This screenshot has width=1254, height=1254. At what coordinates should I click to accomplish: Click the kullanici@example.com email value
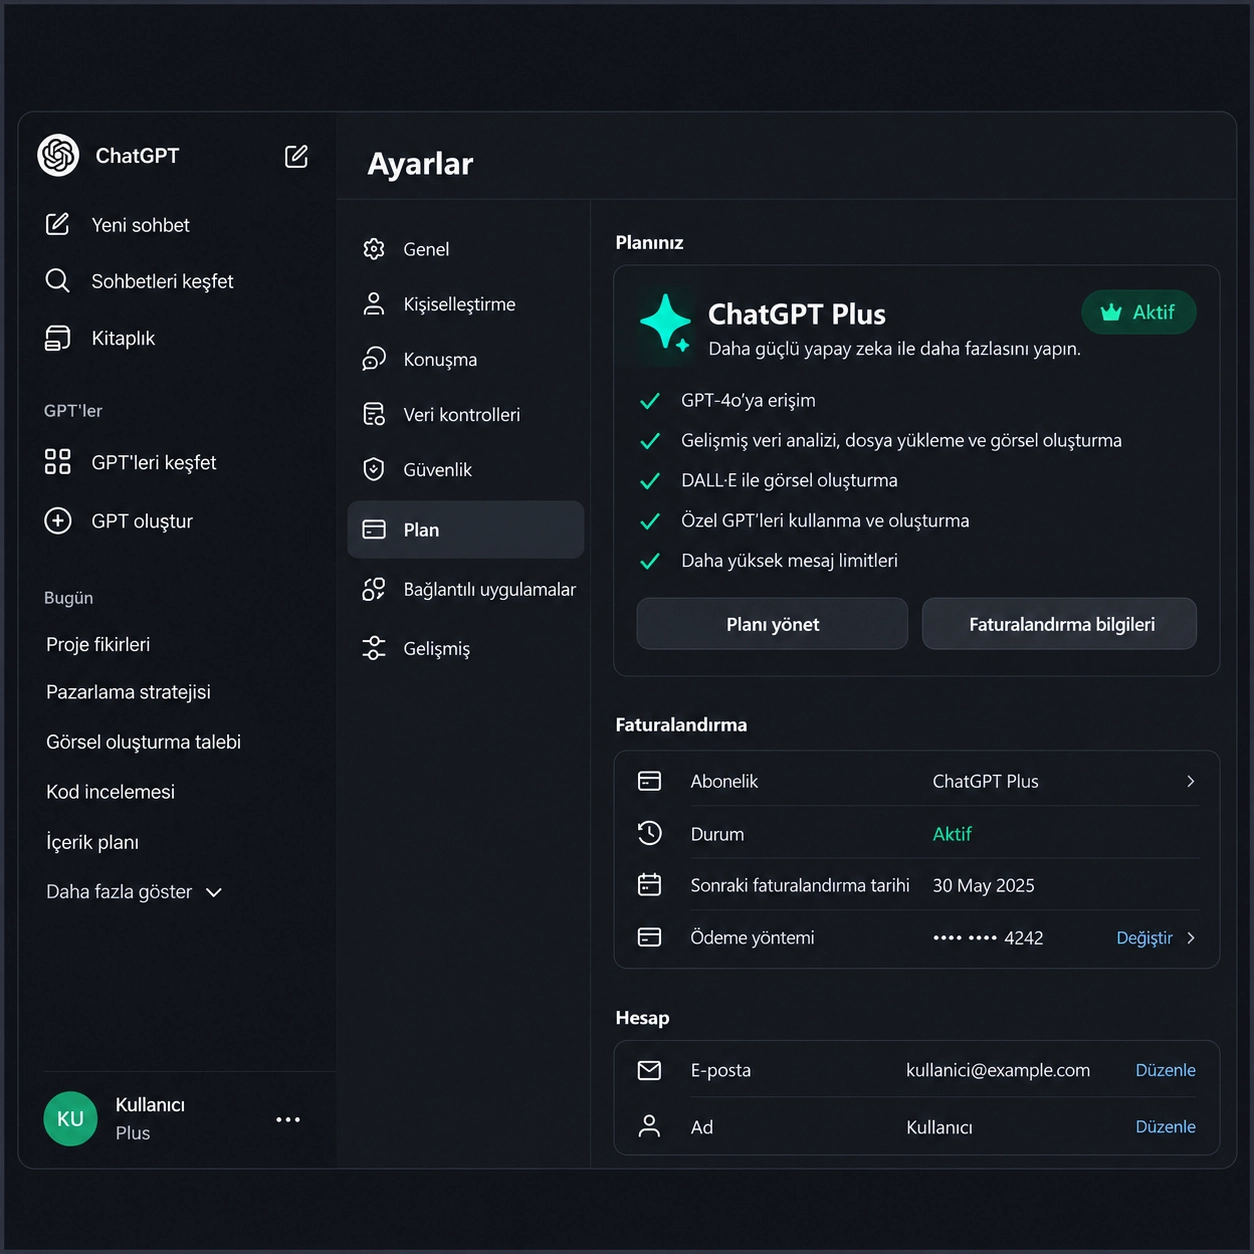998,1070
